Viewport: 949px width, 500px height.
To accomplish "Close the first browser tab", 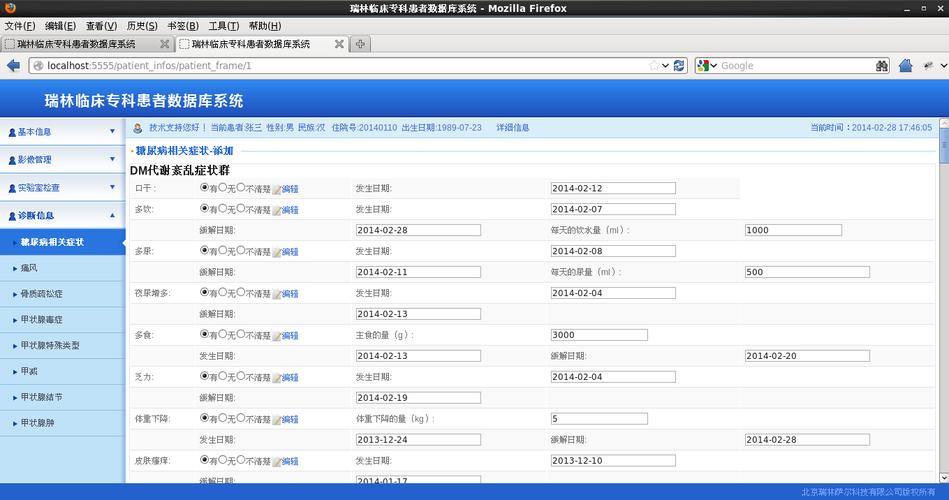I will pyautogui.click(x=165, y=44).
